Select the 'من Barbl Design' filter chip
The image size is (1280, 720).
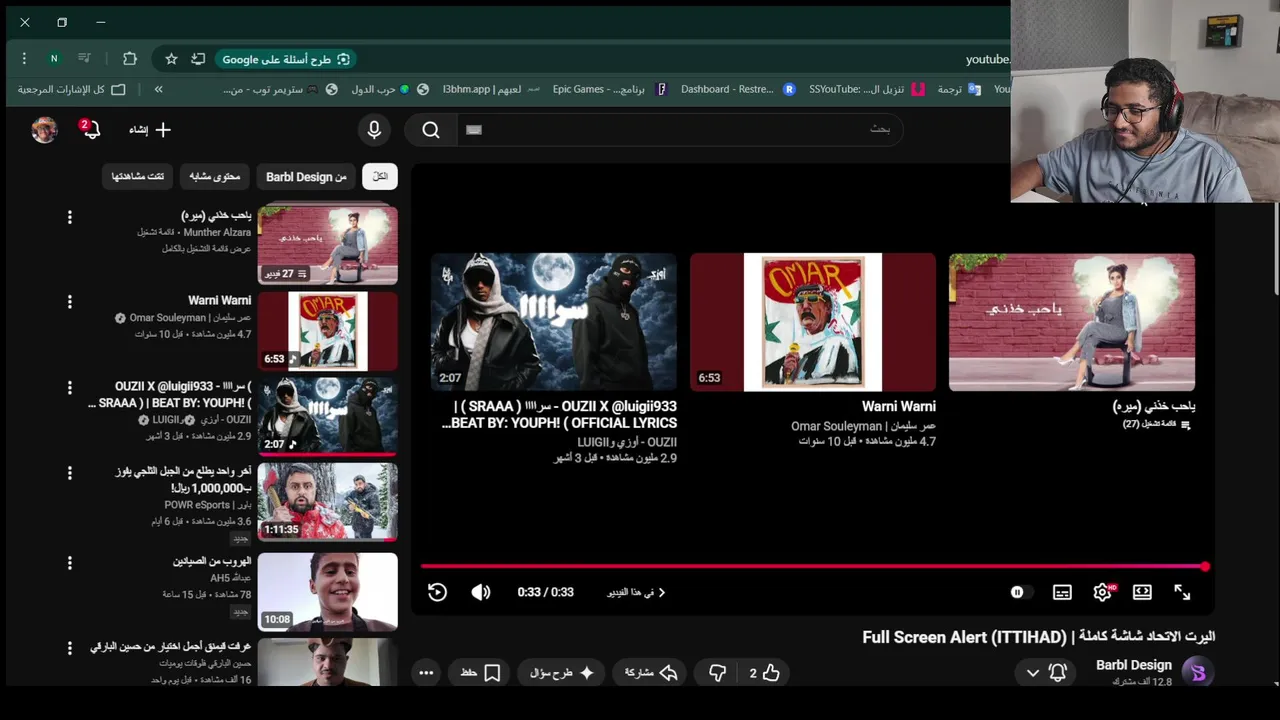306,176
